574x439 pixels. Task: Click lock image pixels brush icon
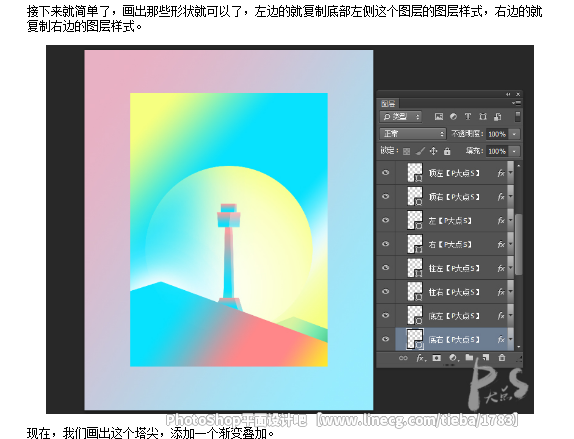420,151
